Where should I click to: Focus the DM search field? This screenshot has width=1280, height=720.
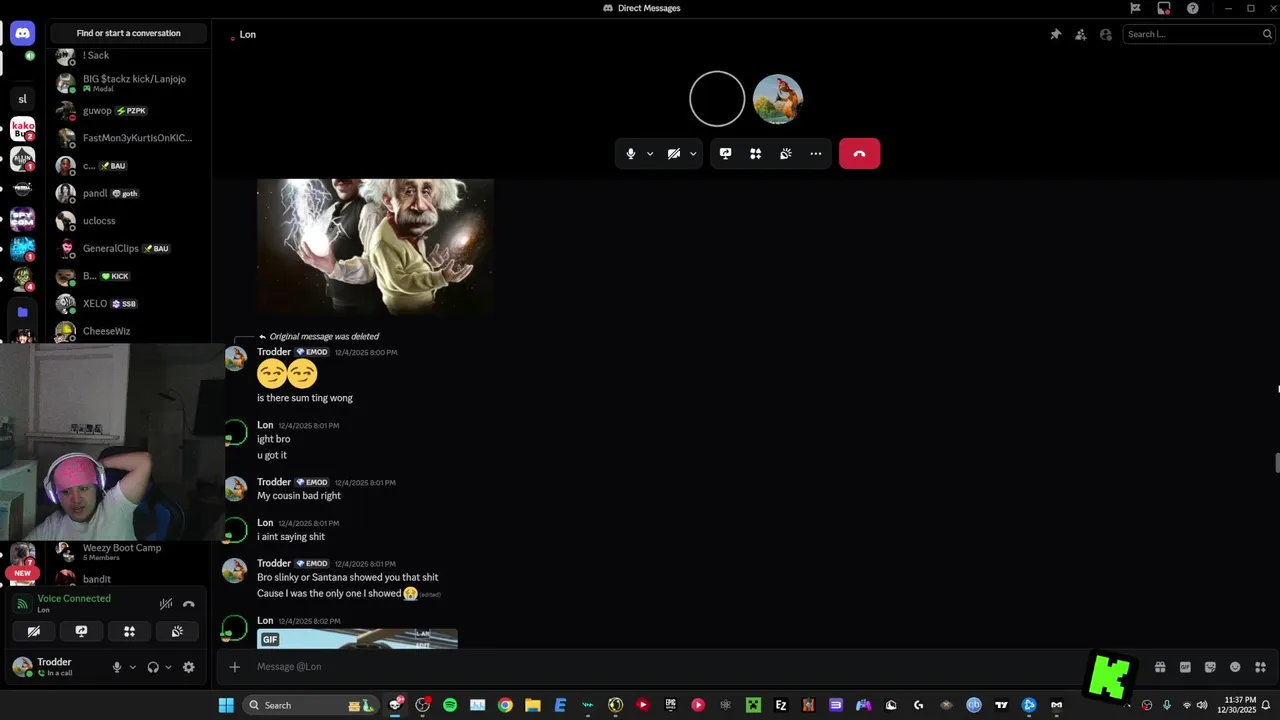(1197, 34)
